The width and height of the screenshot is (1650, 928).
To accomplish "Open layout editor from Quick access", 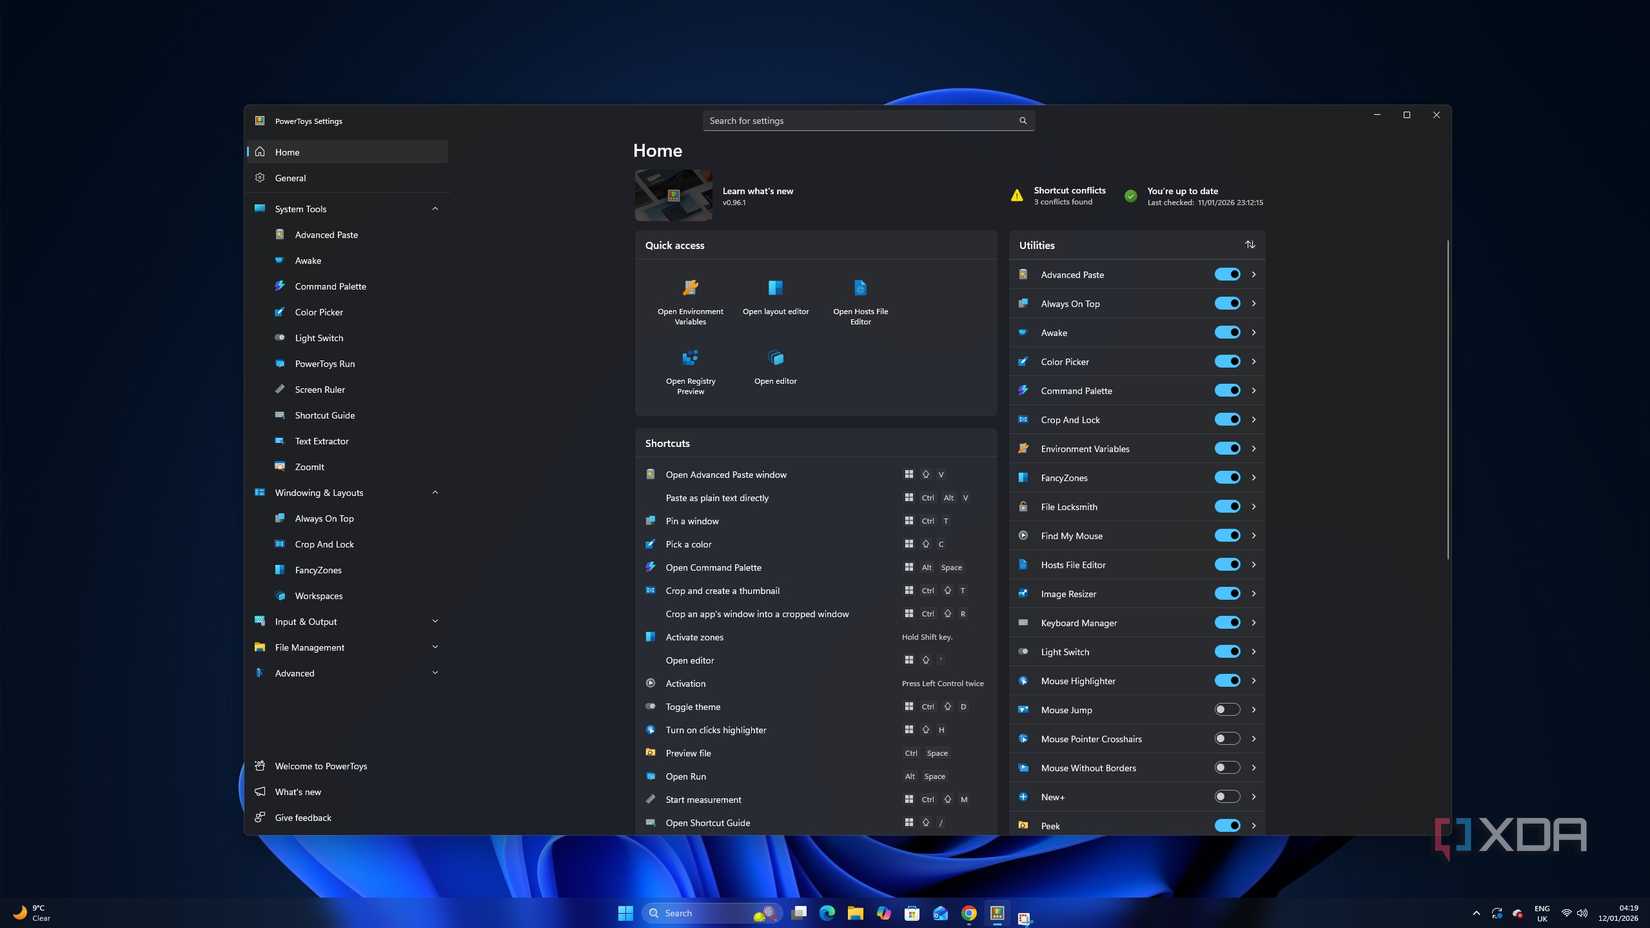I will (775, 288).
